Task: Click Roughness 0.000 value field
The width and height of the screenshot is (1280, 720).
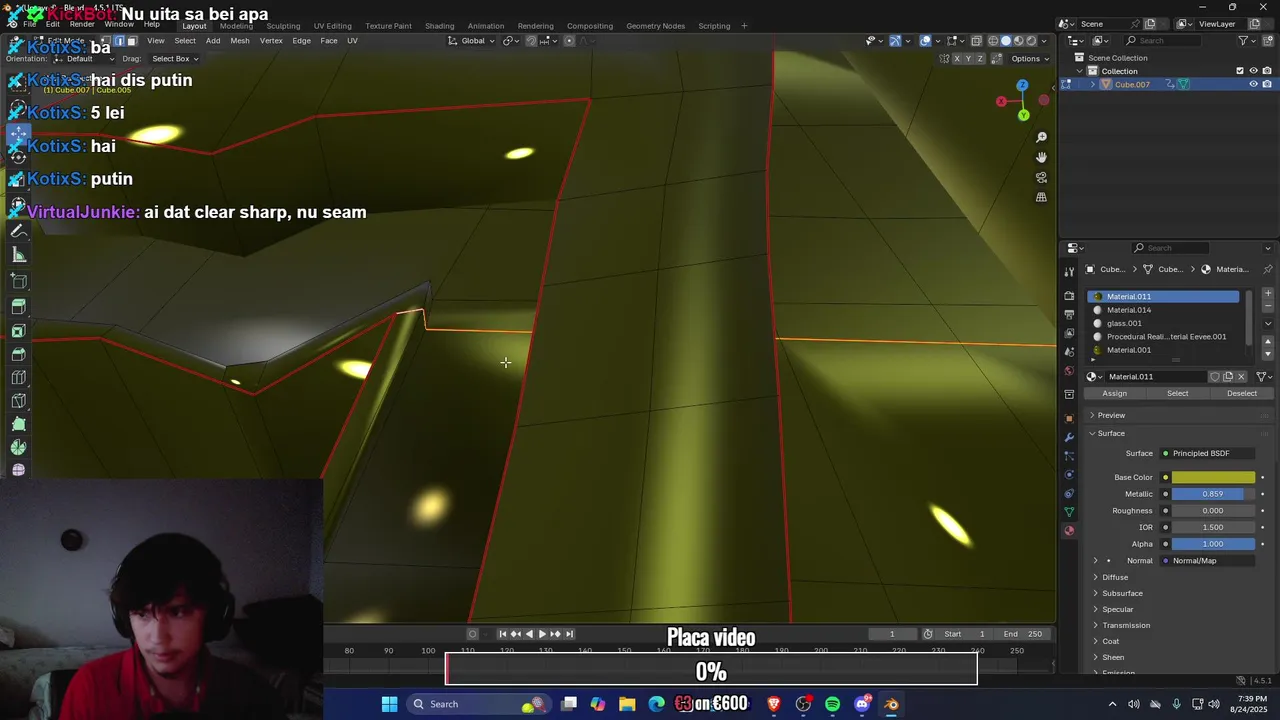Action: (x=1213, y=510)
